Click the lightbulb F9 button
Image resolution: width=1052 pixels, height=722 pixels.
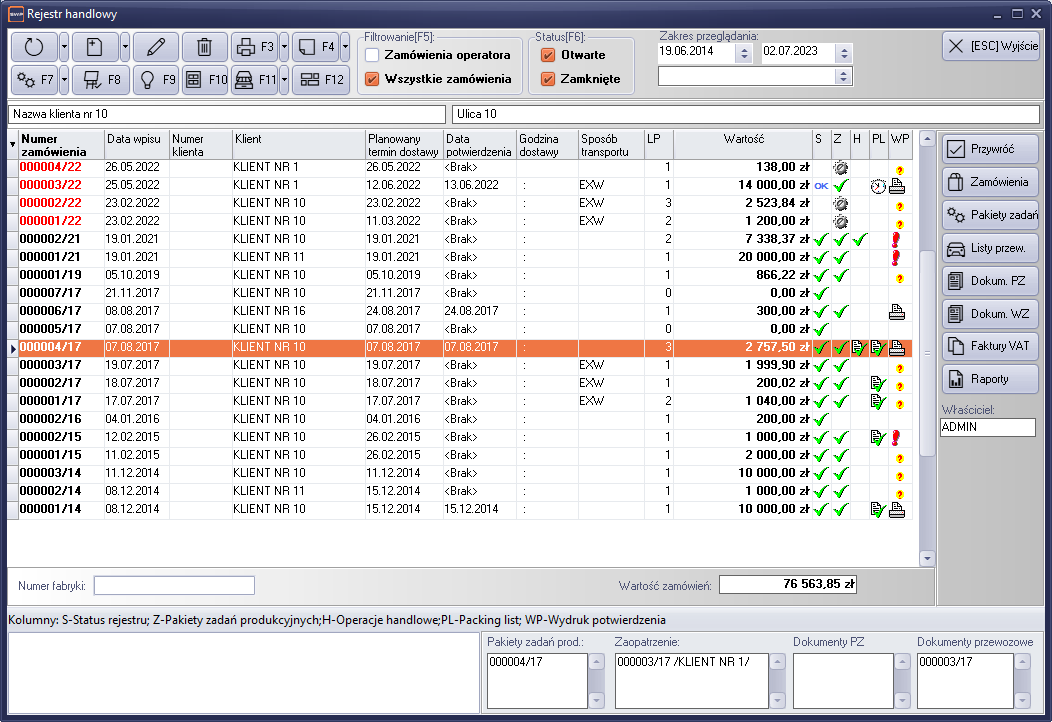(155, 79)
